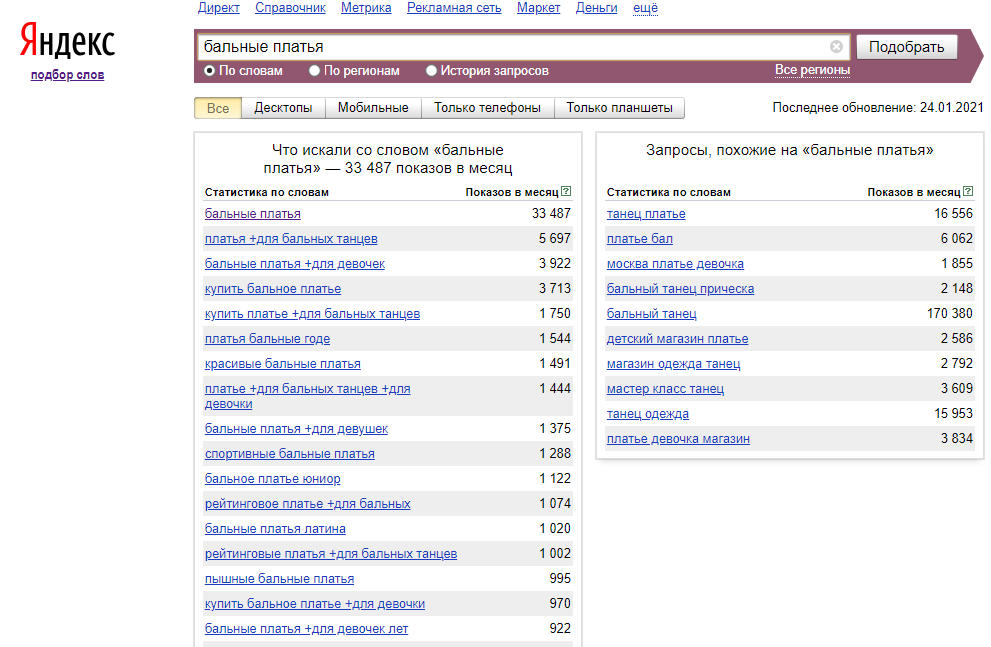The height and width of the screenshot is (647, 991).
Task: Click the impressions value '3 713'
Action: tap(555, 288)
